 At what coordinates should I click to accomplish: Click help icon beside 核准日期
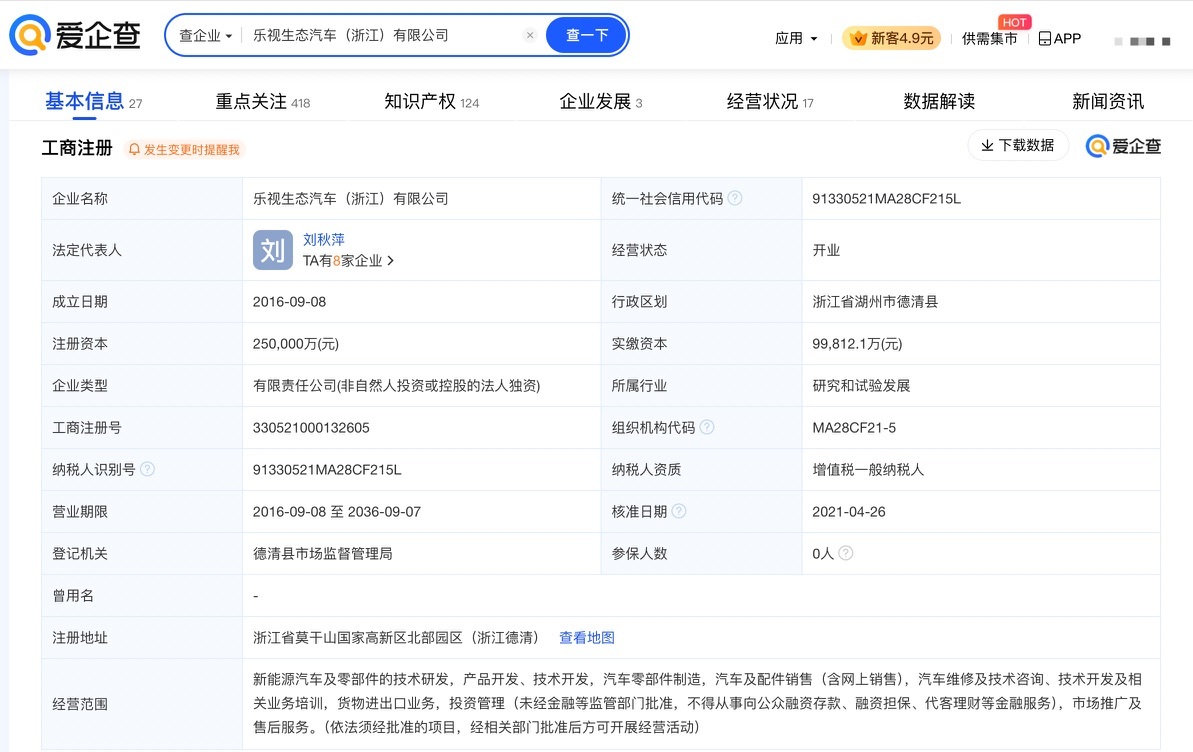pyautogui.click(x=679, y=511)
